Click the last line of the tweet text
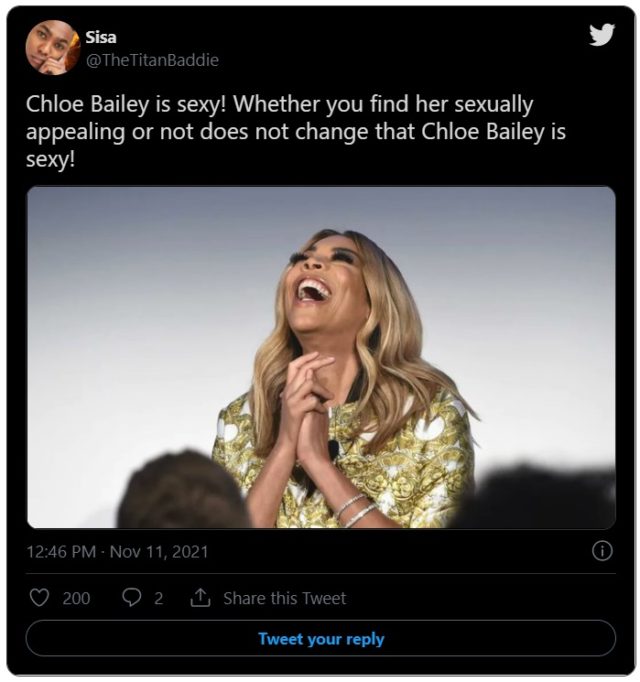Screen dimensions: 640x682 click(x=60, y=161)
